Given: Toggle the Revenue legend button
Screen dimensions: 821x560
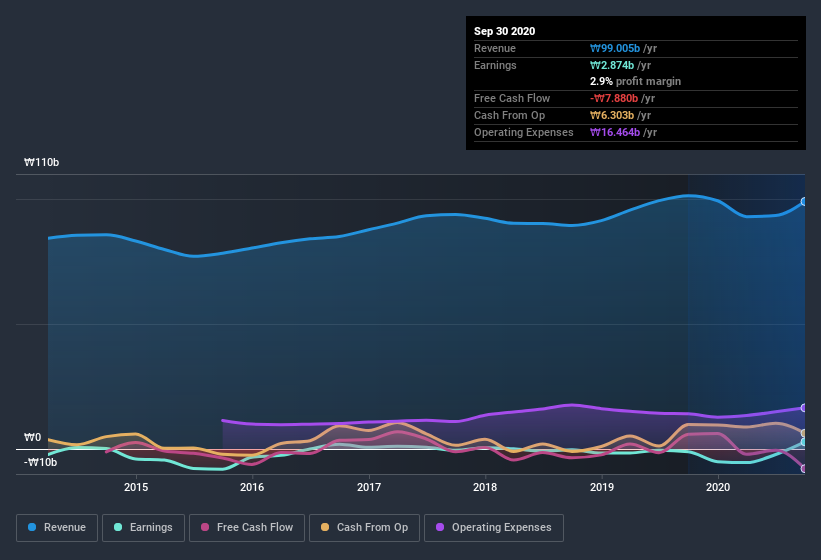Looking at the screenshot, I should [x=57, y=528].
